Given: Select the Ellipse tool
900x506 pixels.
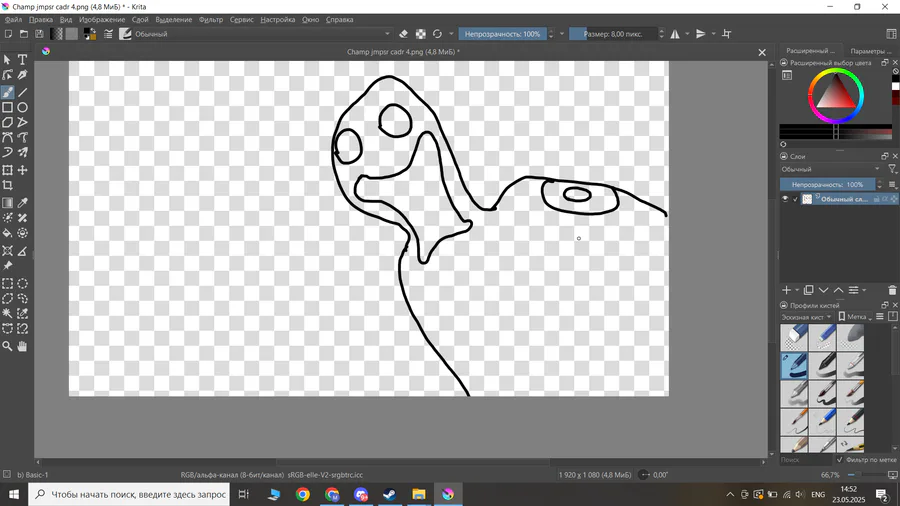Looking at the screenshot, I should (x=22, y=107).
